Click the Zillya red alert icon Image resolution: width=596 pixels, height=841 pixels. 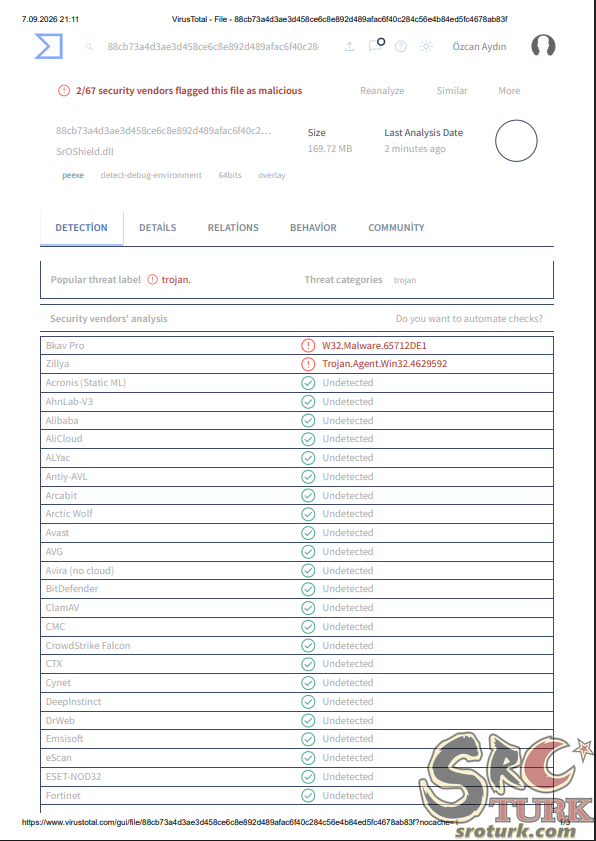[308, 364]
